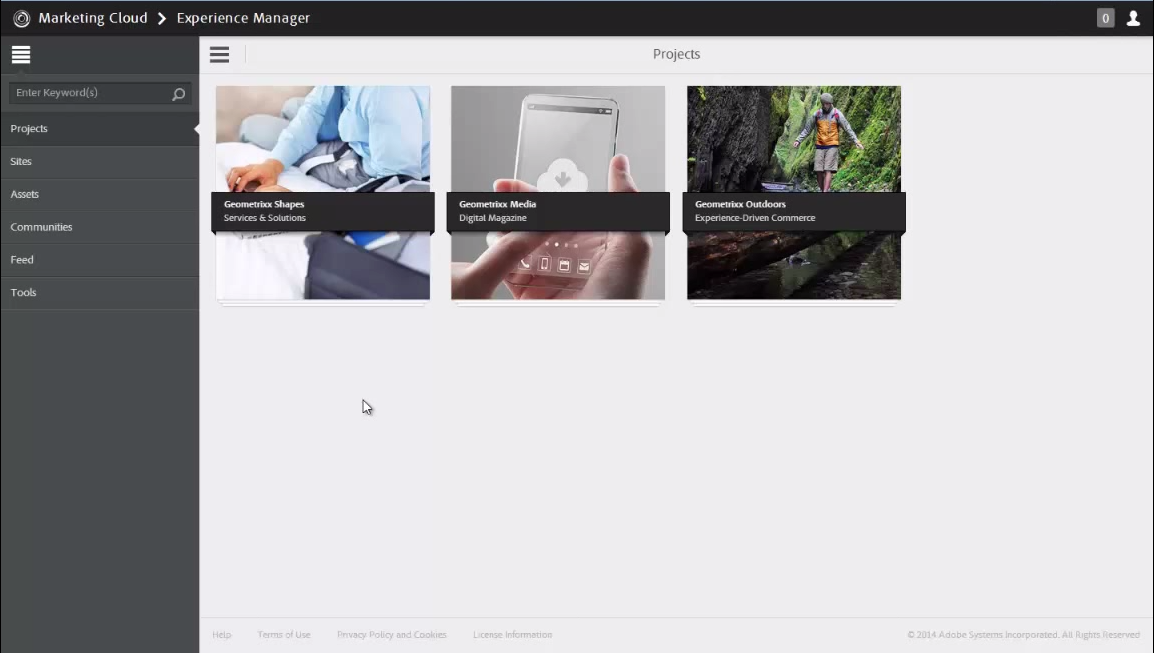Viewport: 1154px width, 653px height.
Task: Open the notifications counter badge
Action: click(1105, 18)
